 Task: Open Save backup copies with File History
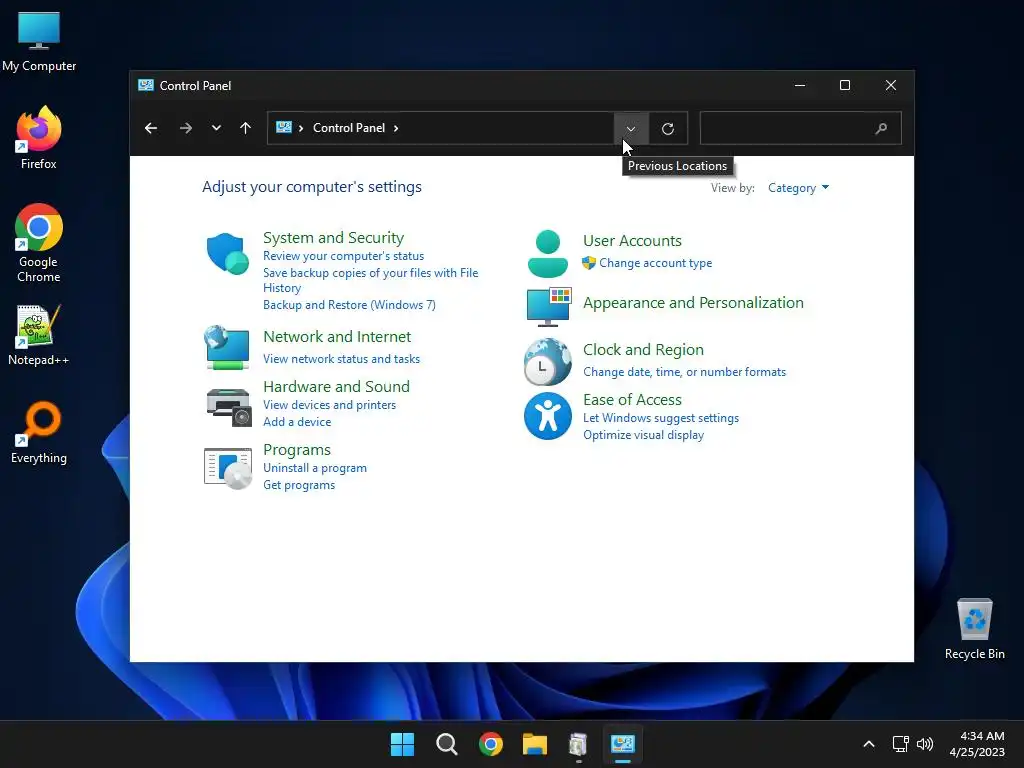(x=370, y=280)
